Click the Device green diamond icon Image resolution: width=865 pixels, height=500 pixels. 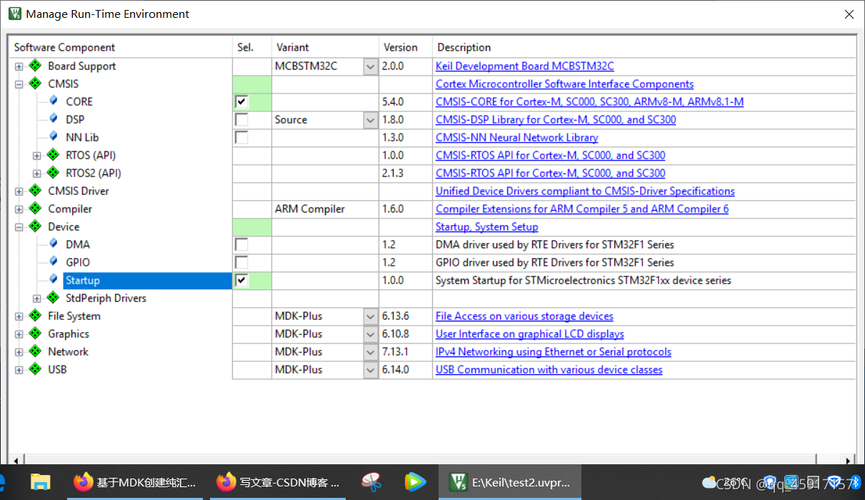(x=35, y=226)
